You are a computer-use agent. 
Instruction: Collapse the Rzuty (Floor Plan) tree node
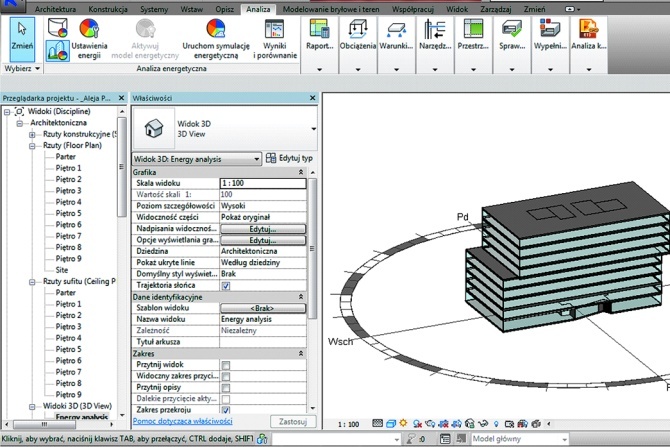[32, 146]
